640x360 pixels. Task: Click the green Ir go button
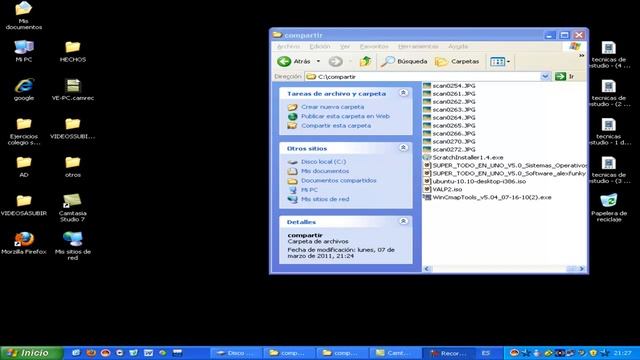coord(564,76)
